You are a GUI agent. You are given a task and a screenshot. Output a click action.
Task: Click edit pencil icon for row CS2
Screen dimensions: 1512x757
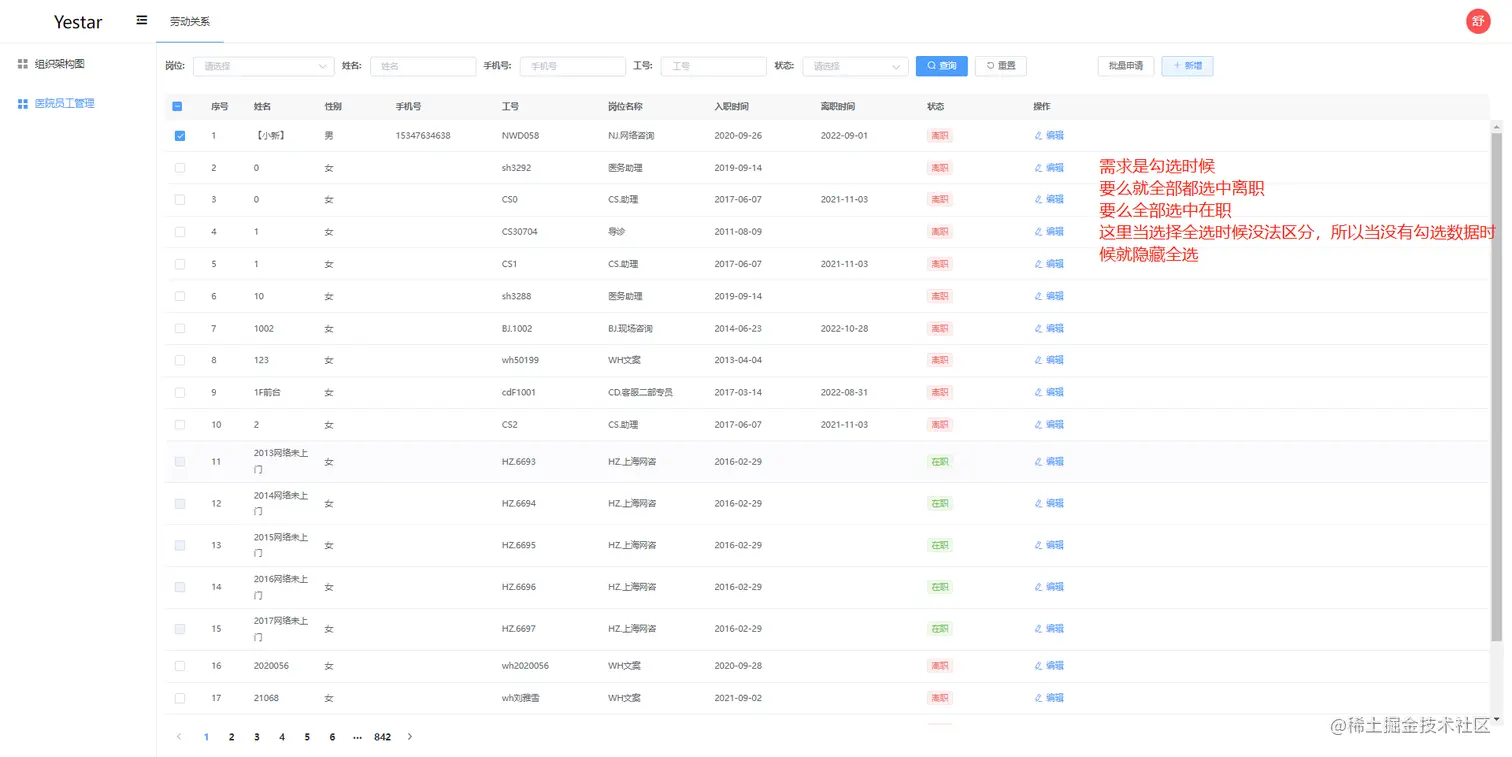(1038, 425)
